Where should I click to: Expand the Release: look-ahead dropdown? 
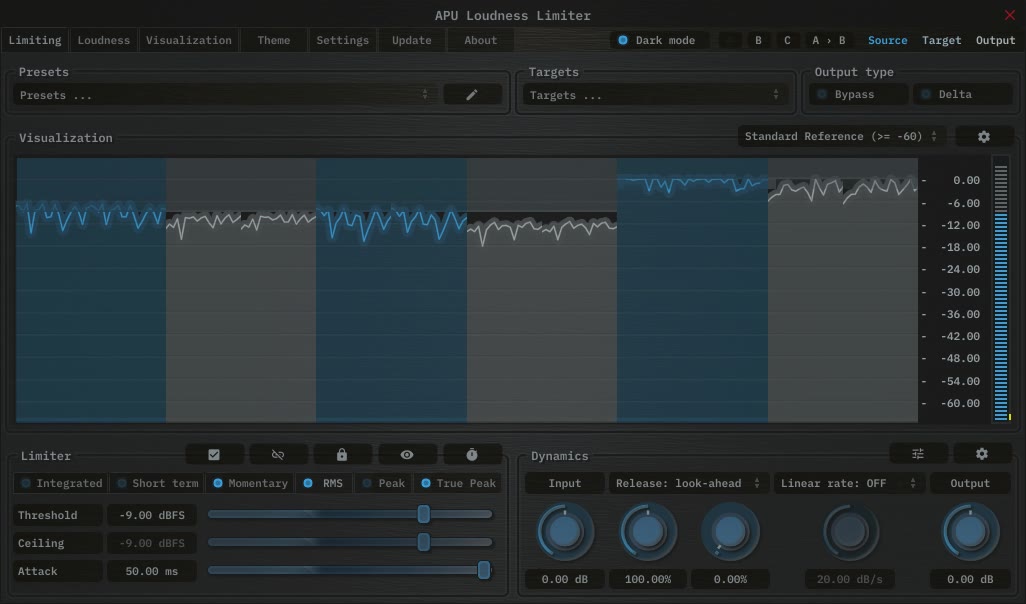point(688,483)
